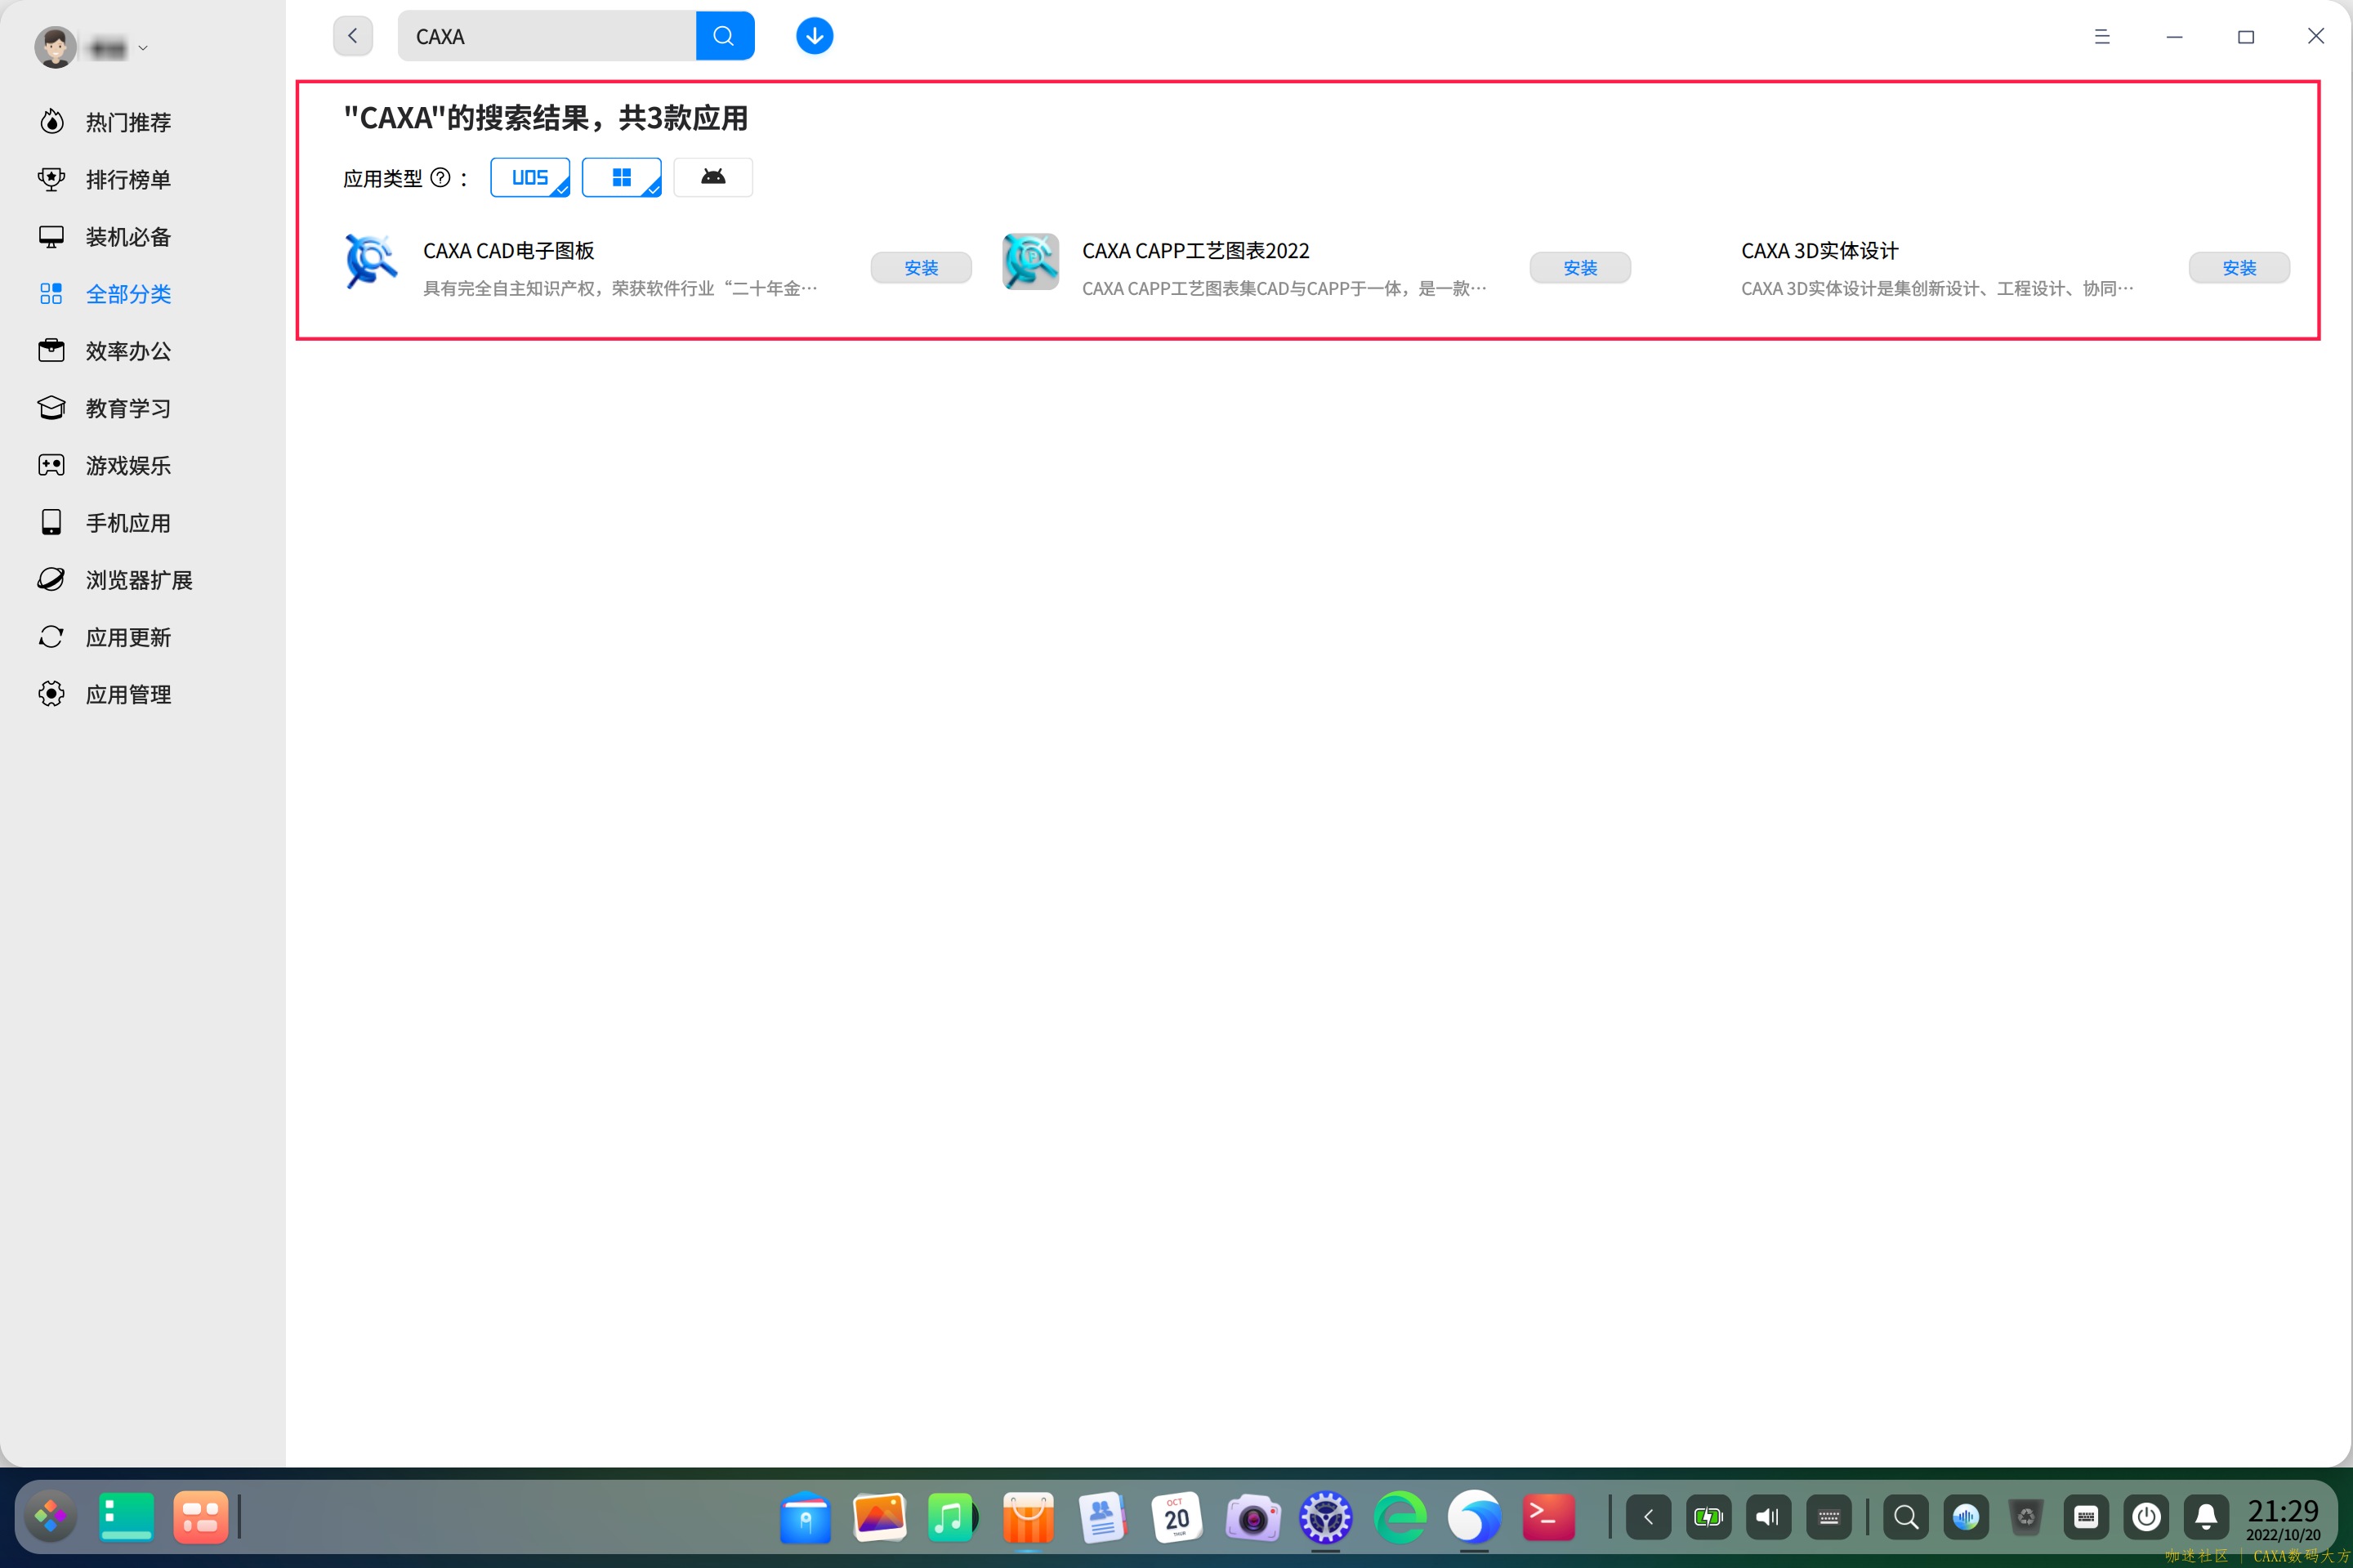The image size is (2353, 1568).
Task: Go to 装机必备 essentials
Action: [x=128, y=237]
